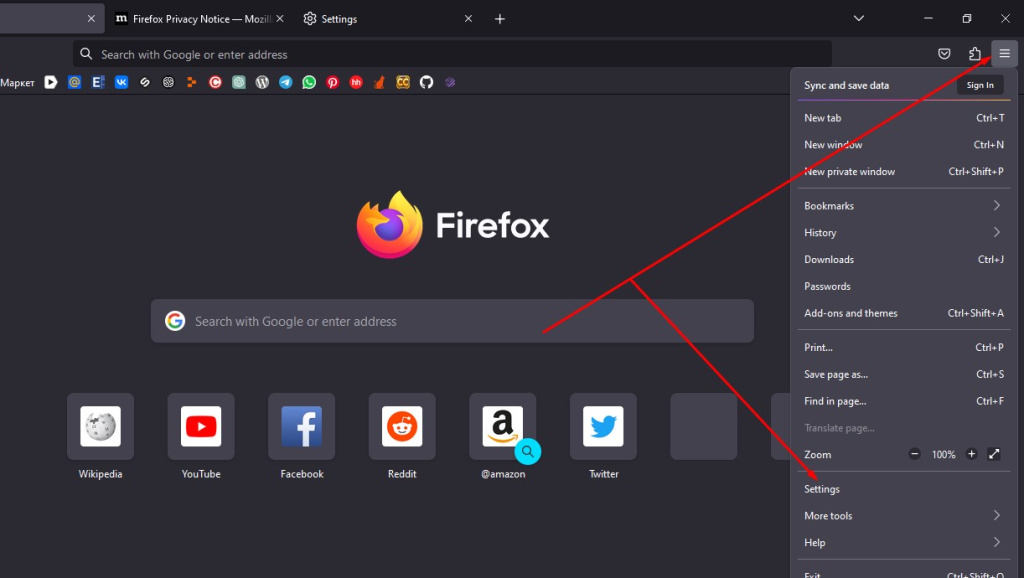Open Downloads from the menu
The width and height of the screenshot is (1024, 578).
(x=904, y=259)
